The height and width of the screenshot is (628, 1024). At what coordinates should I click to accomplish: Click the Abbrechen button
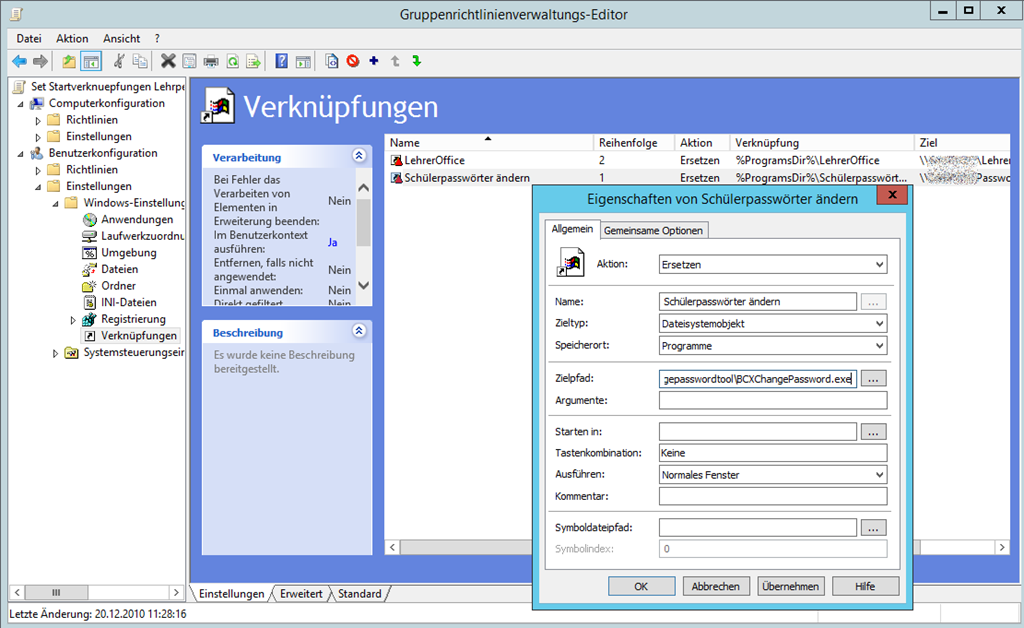pos(715,586)
